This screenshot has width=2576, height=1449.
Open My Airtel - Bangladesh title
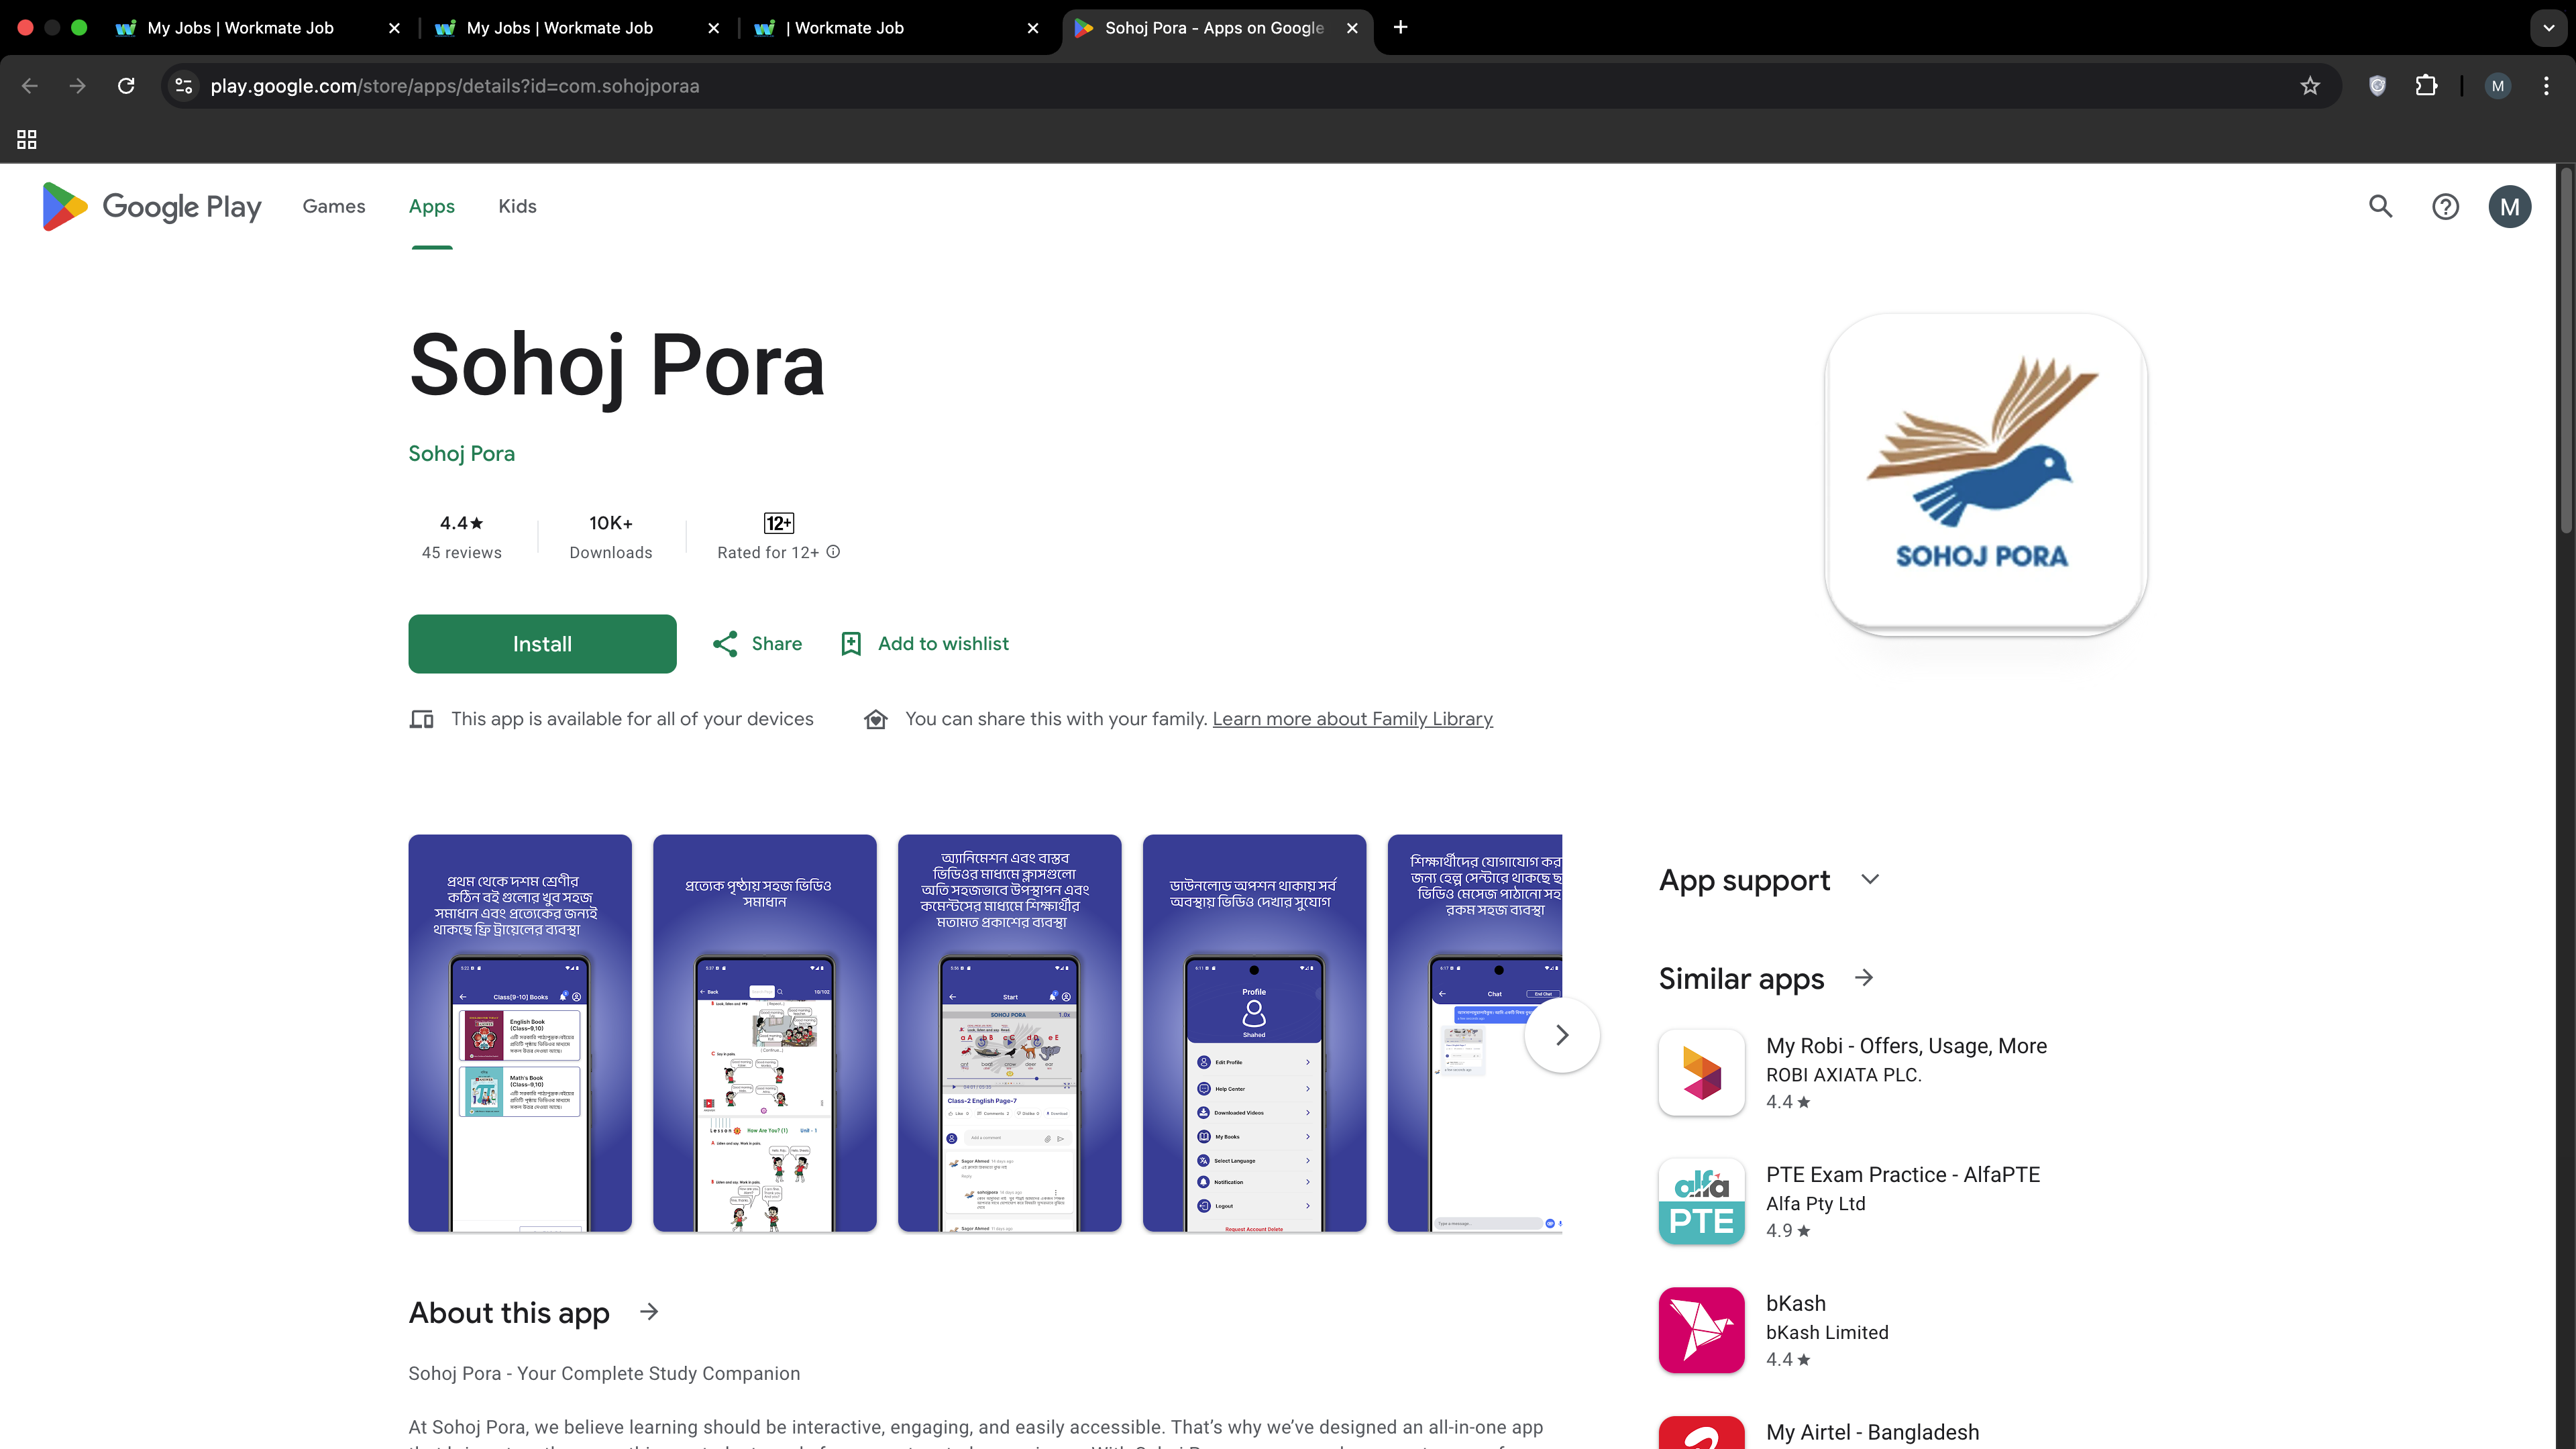pos(1872,1432)
